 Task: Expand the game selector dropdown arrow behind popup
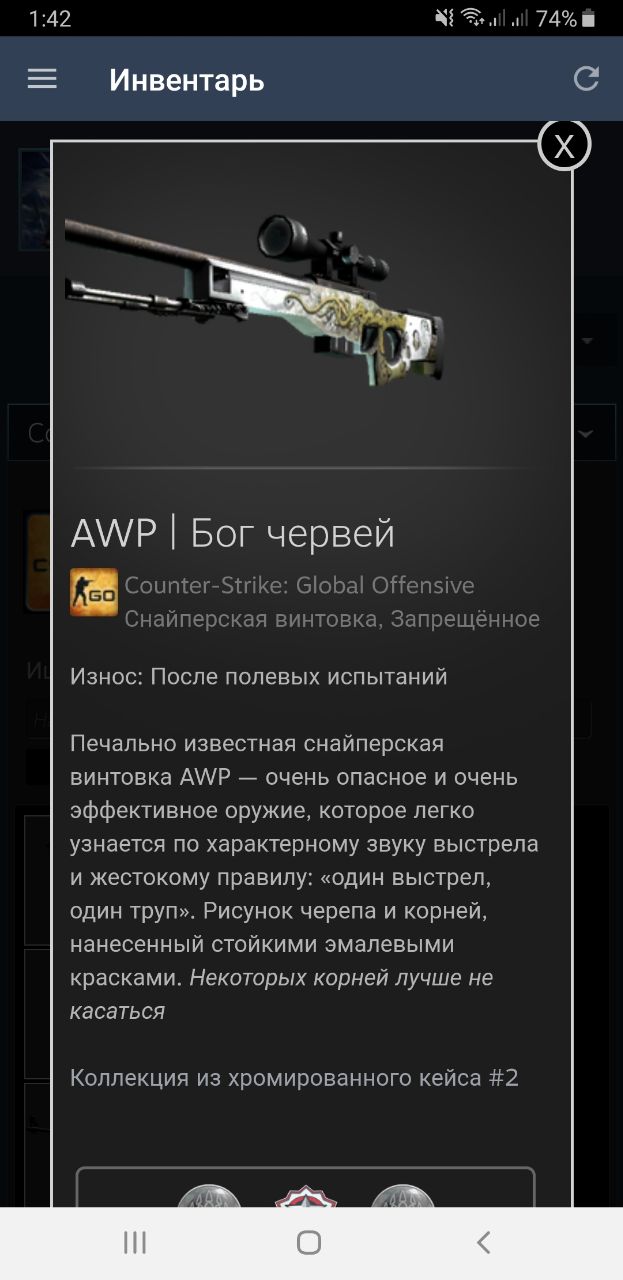pos(585,433)
